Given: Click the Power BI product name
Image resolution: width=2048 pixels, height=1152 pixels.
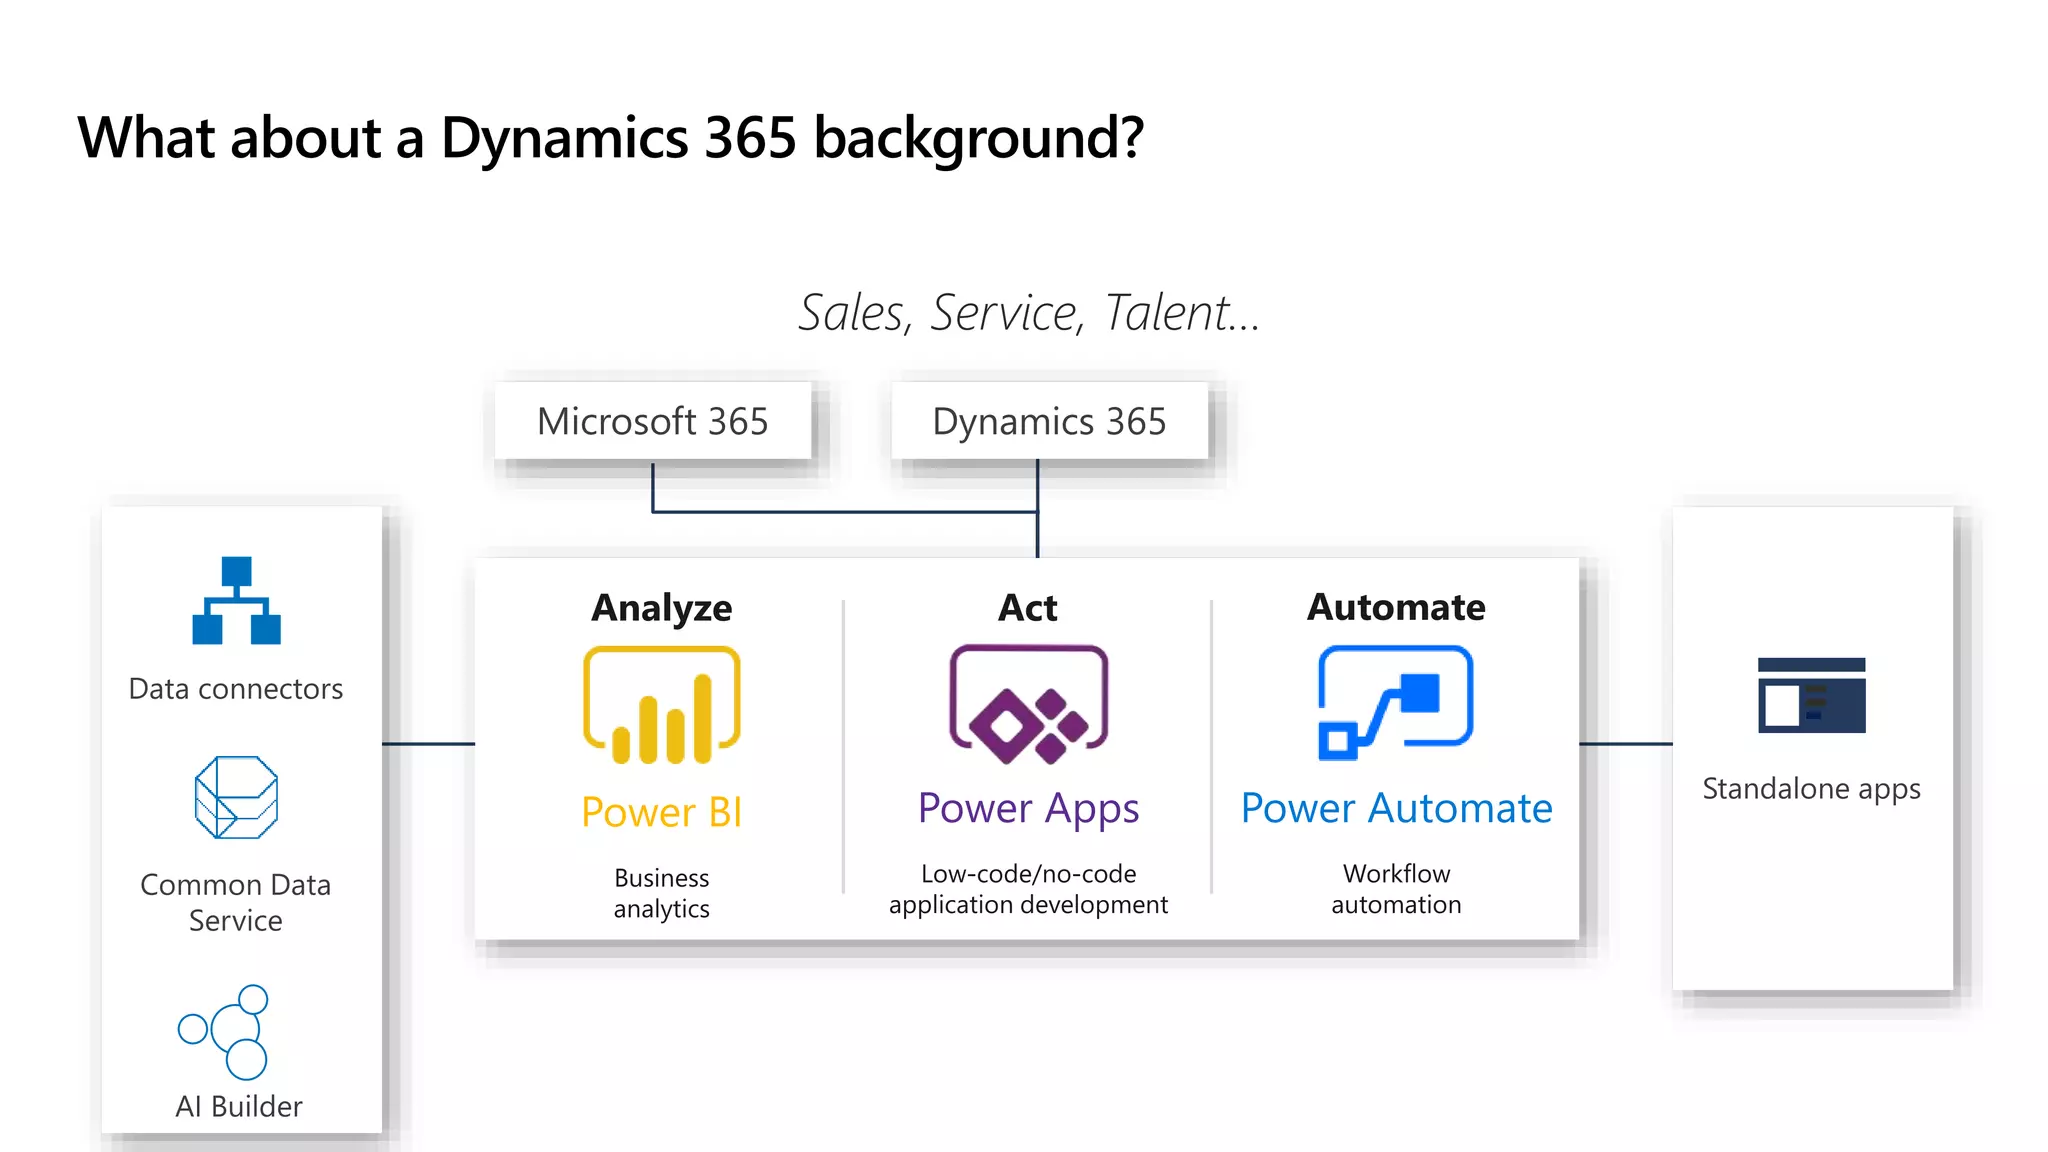Looking at the screenshot, I should (x=662, y=812).
